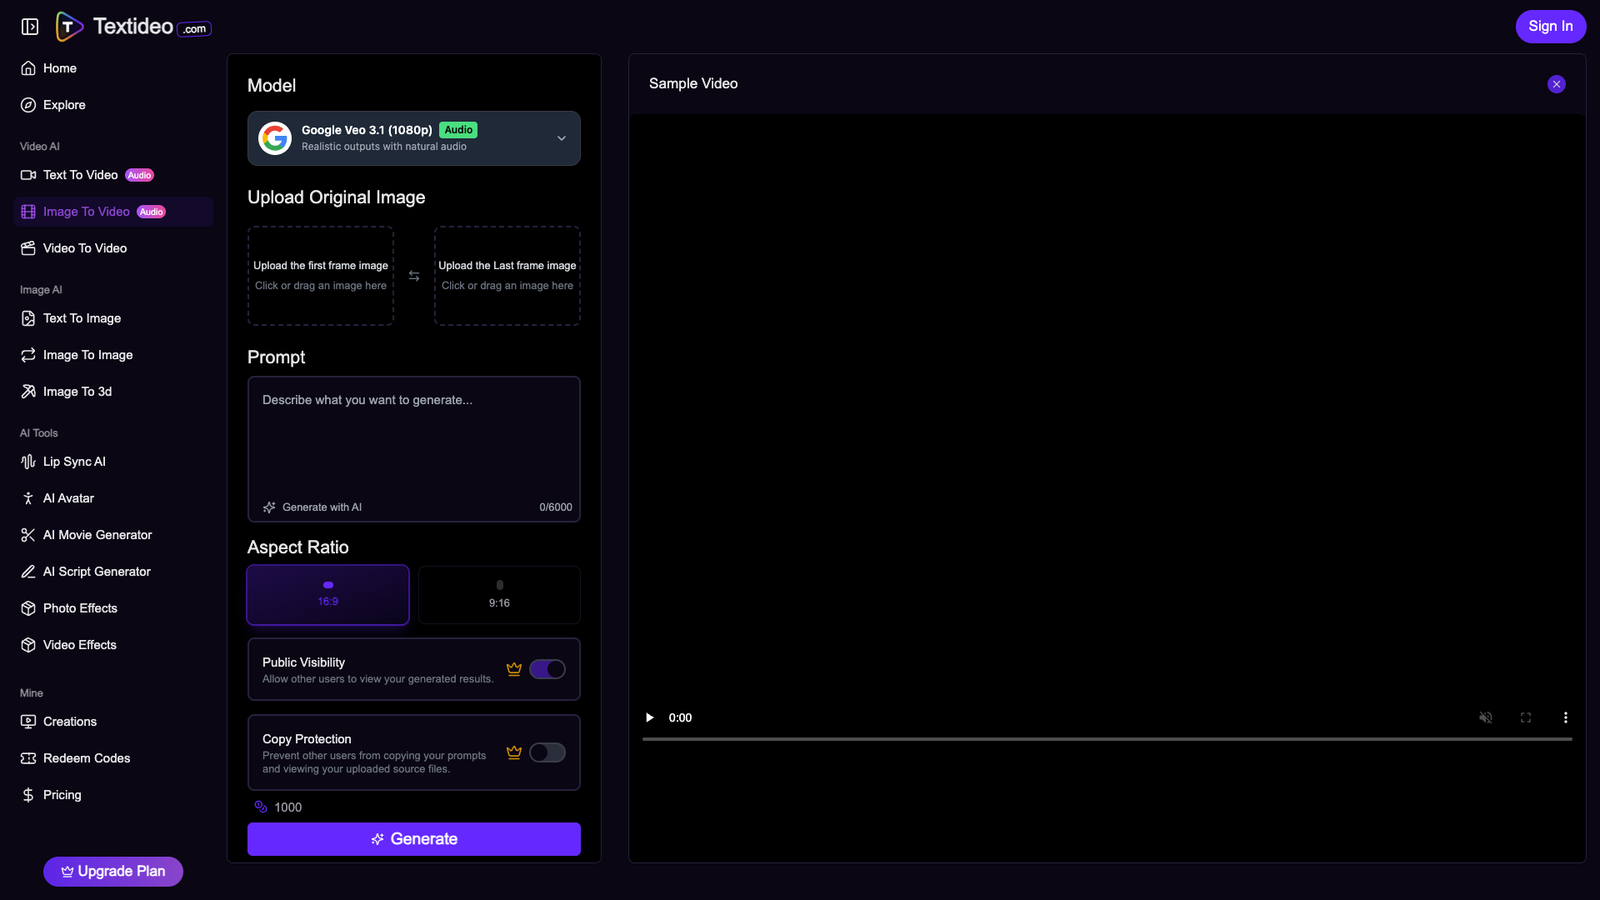Click the AI Movie Generator scissors icon

(x=28, y=535)
